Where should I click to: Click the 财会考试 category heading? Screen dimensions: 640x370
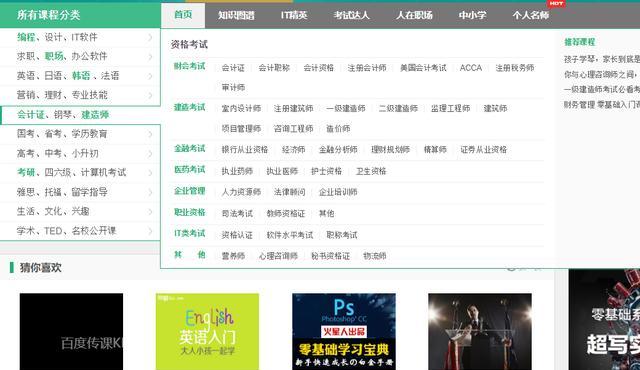pyautogui.click(x=189, y=66)
